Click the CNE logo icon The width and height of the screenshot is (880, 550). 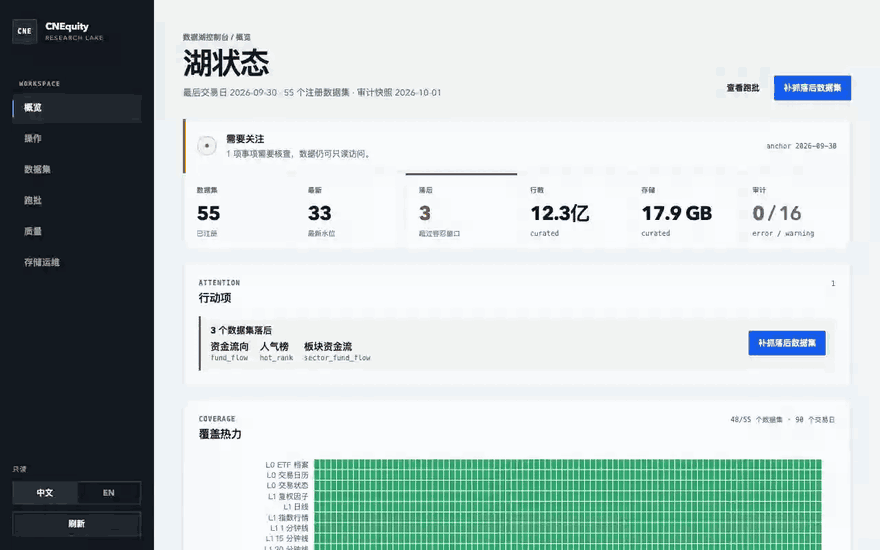coord(25,31)
